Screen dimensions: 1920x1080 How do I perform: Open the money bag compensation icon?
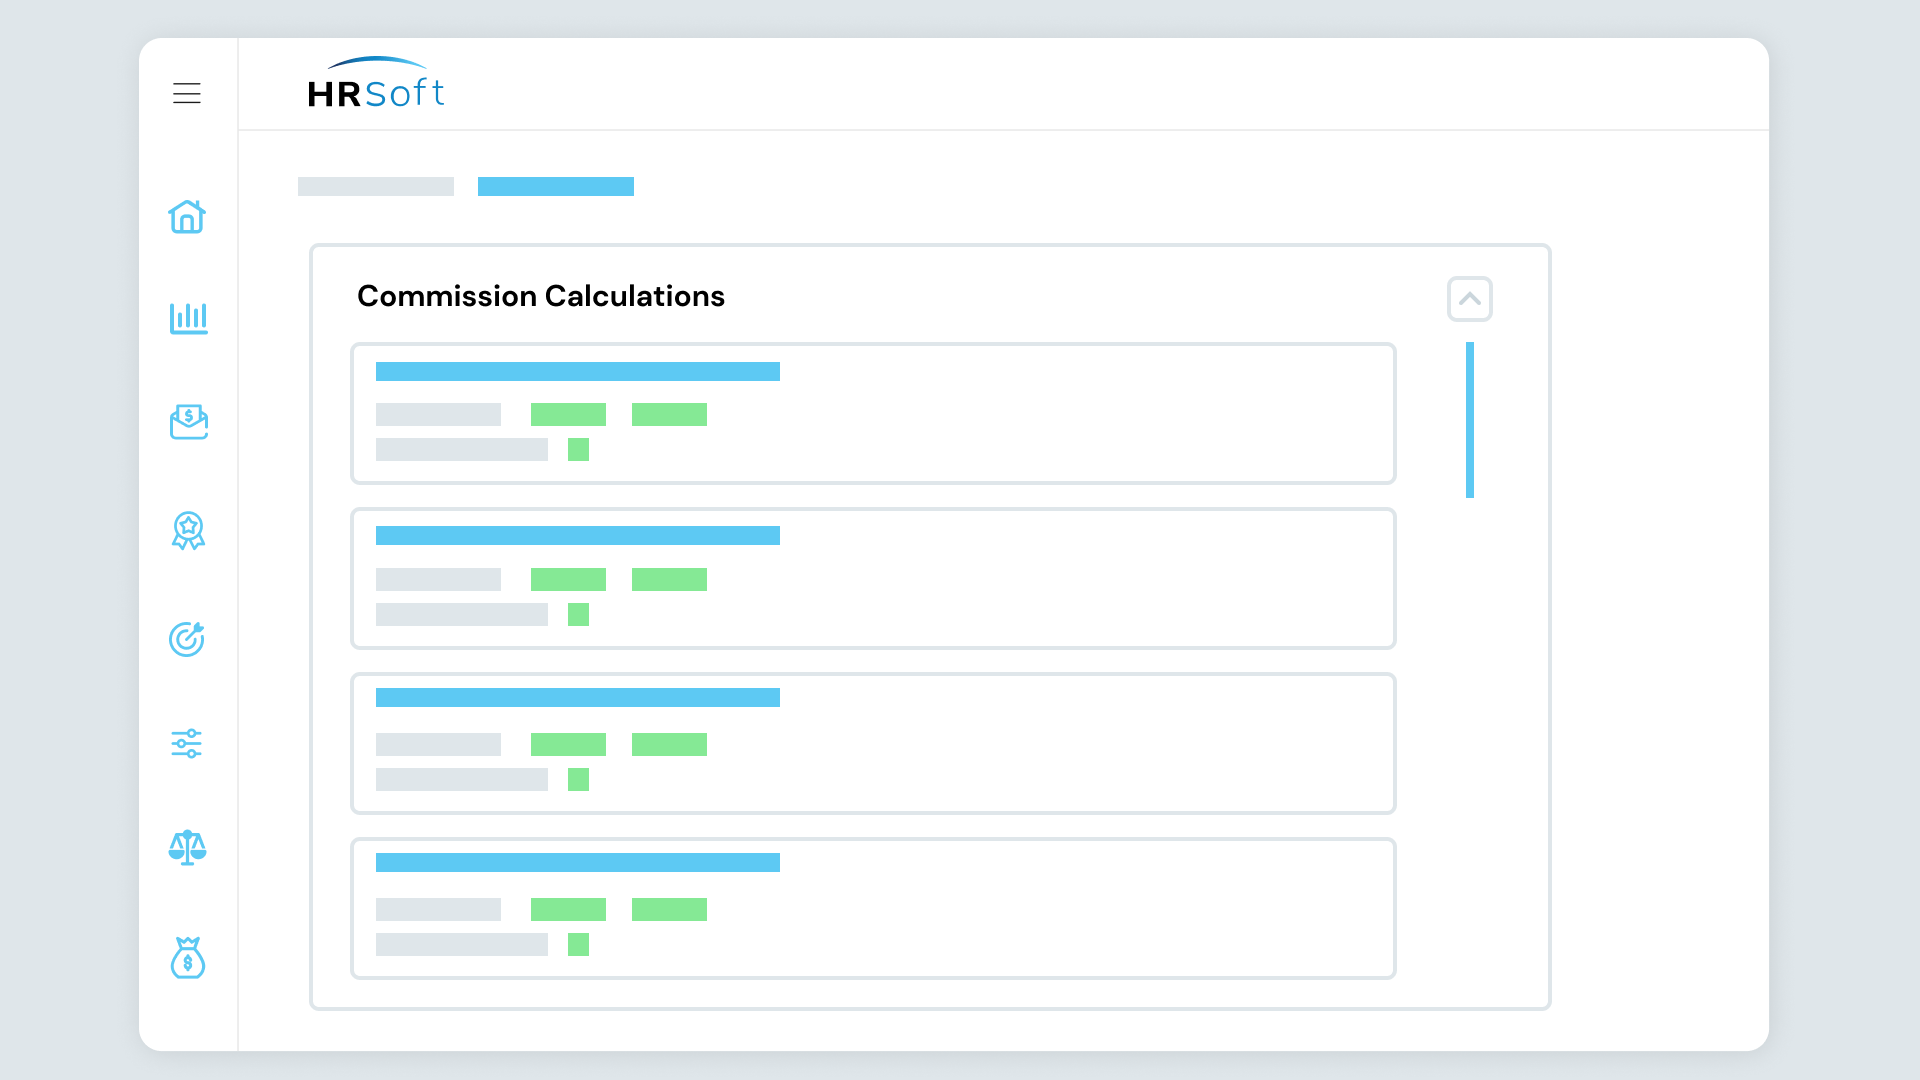[x=187, y=958]
